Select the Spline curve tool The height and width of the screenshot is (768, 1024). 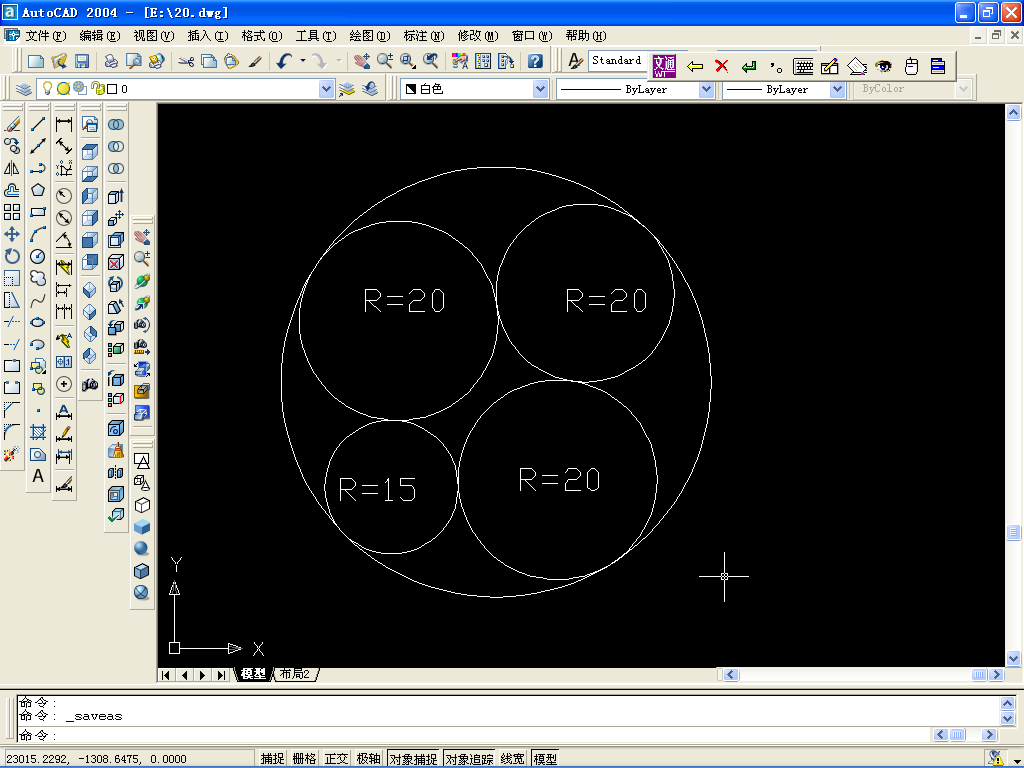click(38, 300)
